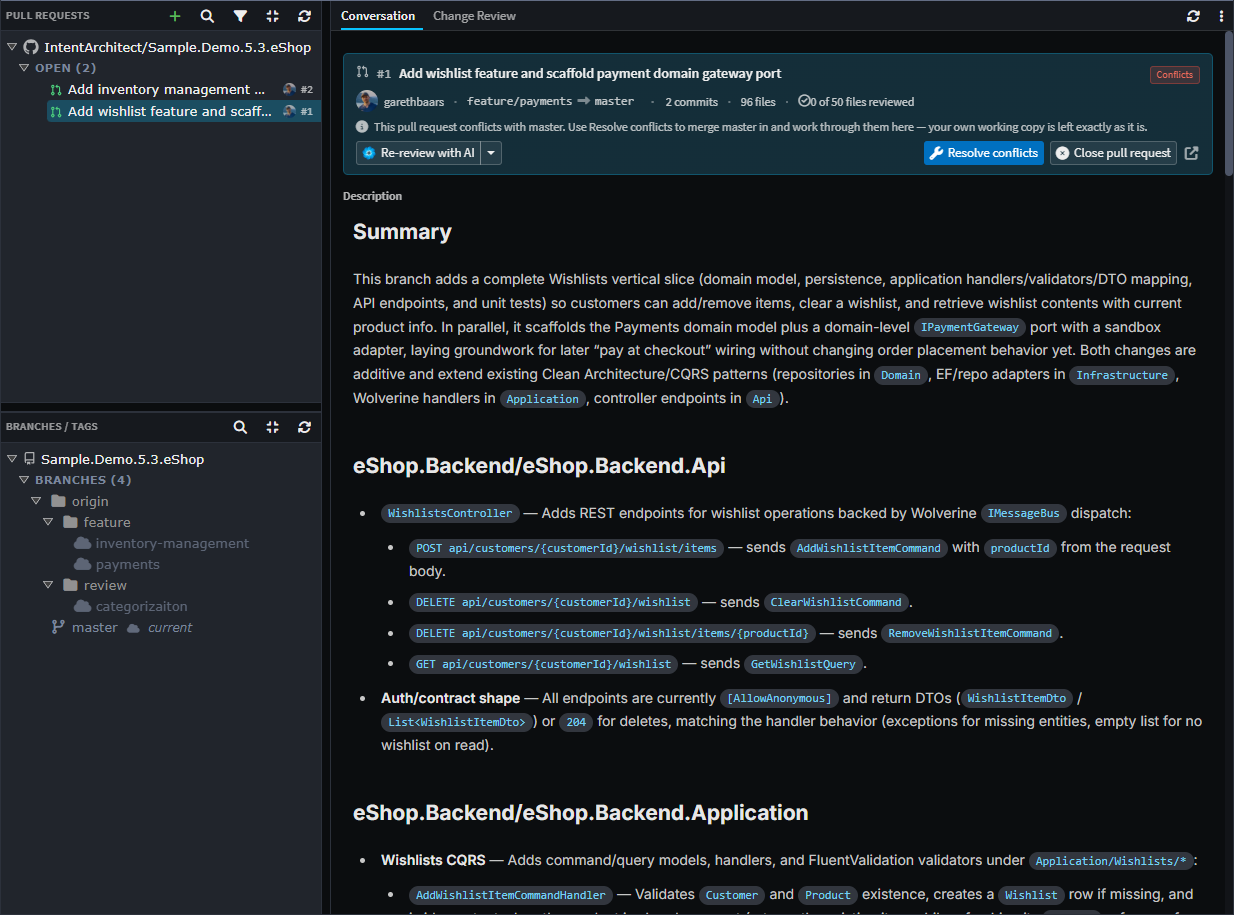Click the WishlistsController code tag
The image size is (1234, 915).
[450, 513]
